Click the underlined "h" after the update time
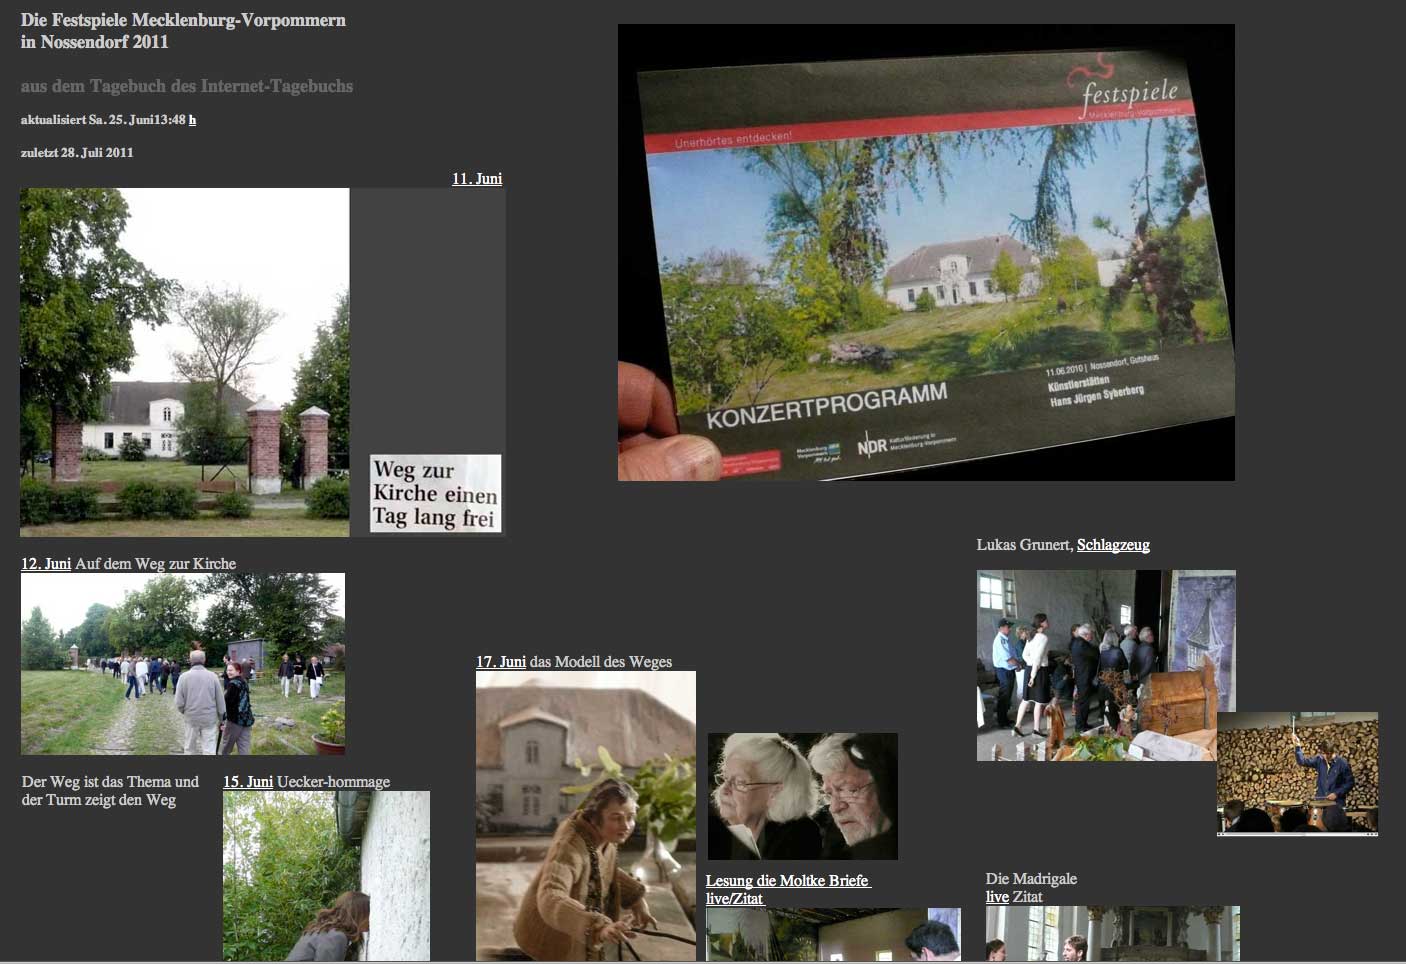1406x964 pixels. tap(192, 120)
